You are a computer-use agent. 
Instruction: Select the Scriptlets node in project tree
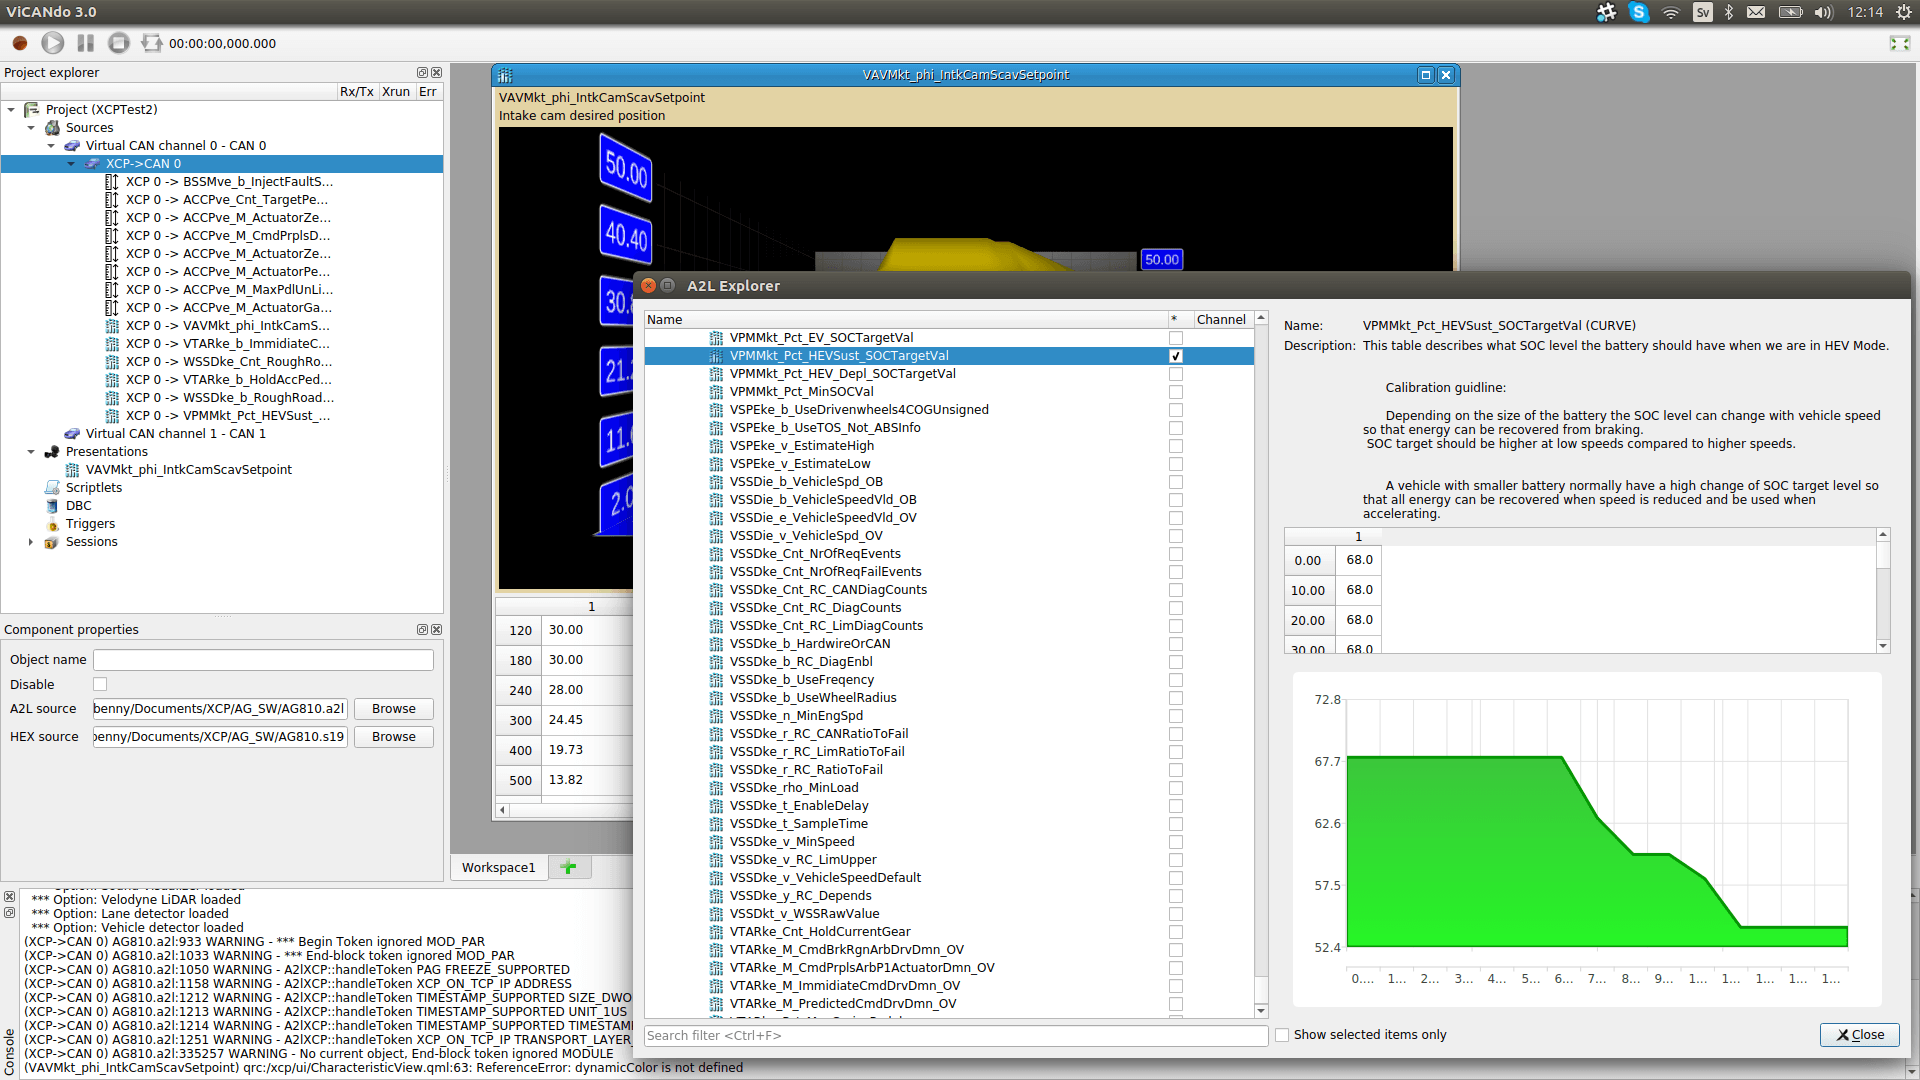[x=94, y=487]
